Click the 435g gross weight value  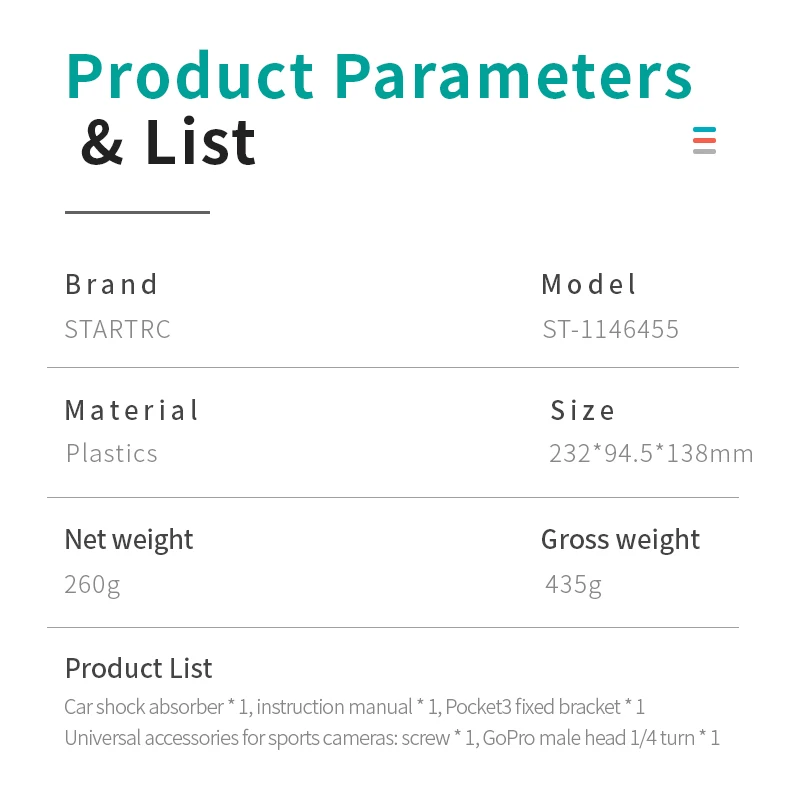(573, 585)
